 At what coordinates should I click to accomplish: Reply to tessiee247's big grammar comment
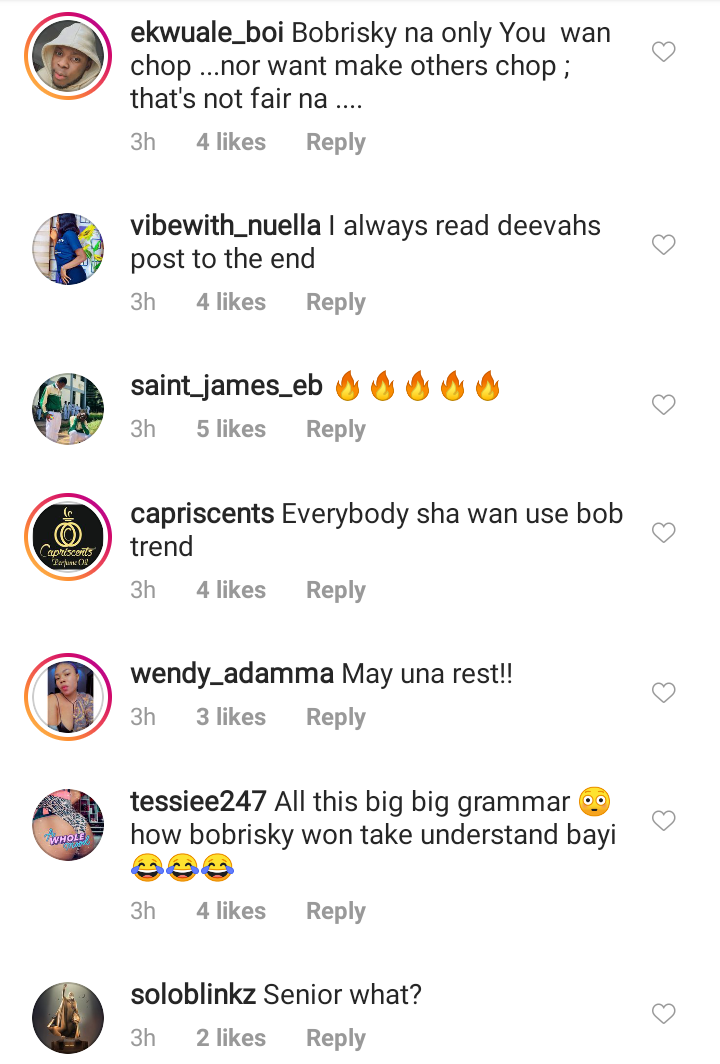click(336, 911)
